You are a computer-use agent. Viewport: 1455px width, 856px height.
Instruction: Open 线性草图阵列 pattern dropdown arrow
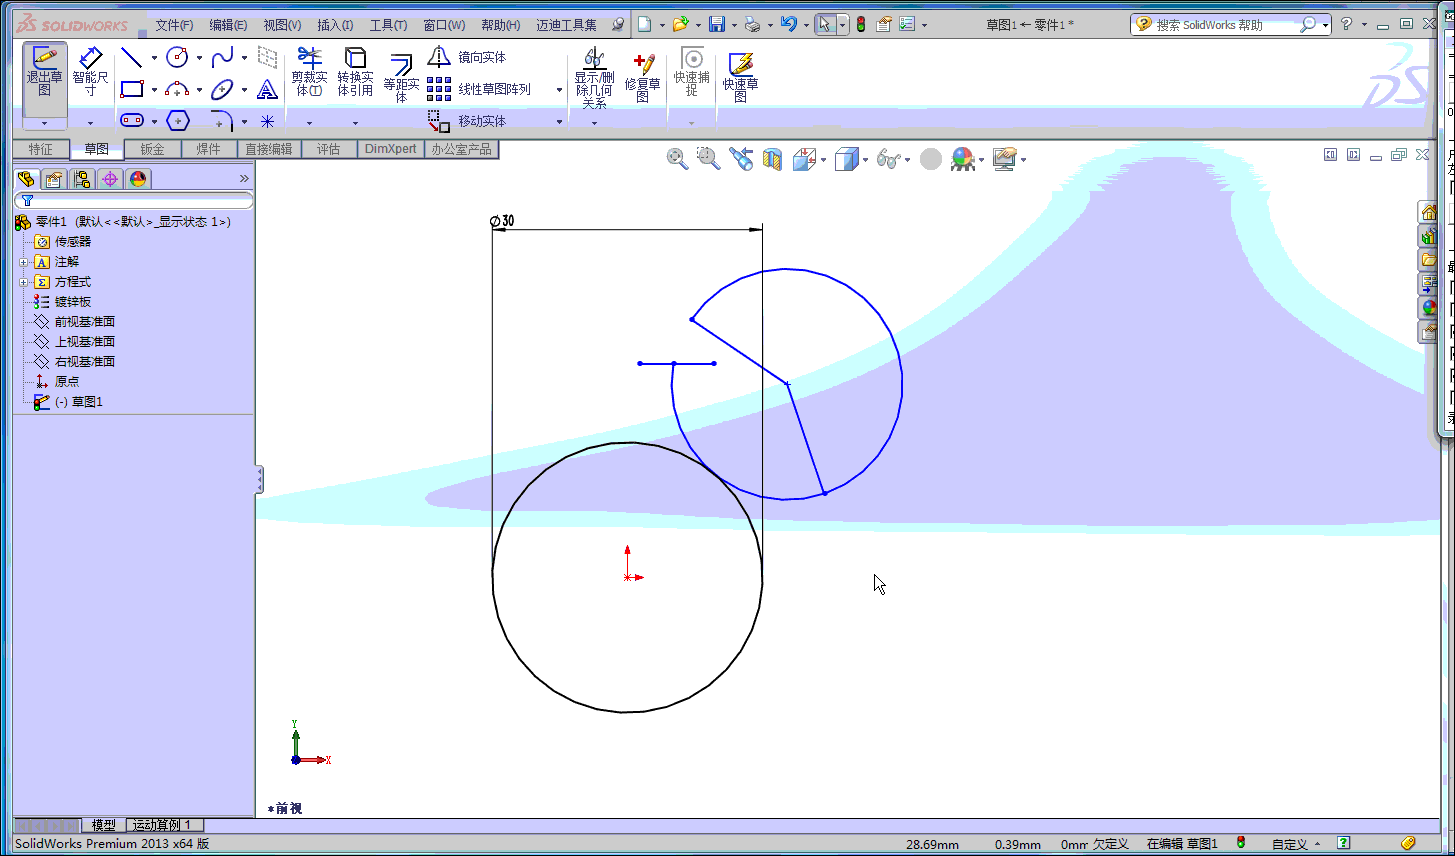click(x=559, y=90)
